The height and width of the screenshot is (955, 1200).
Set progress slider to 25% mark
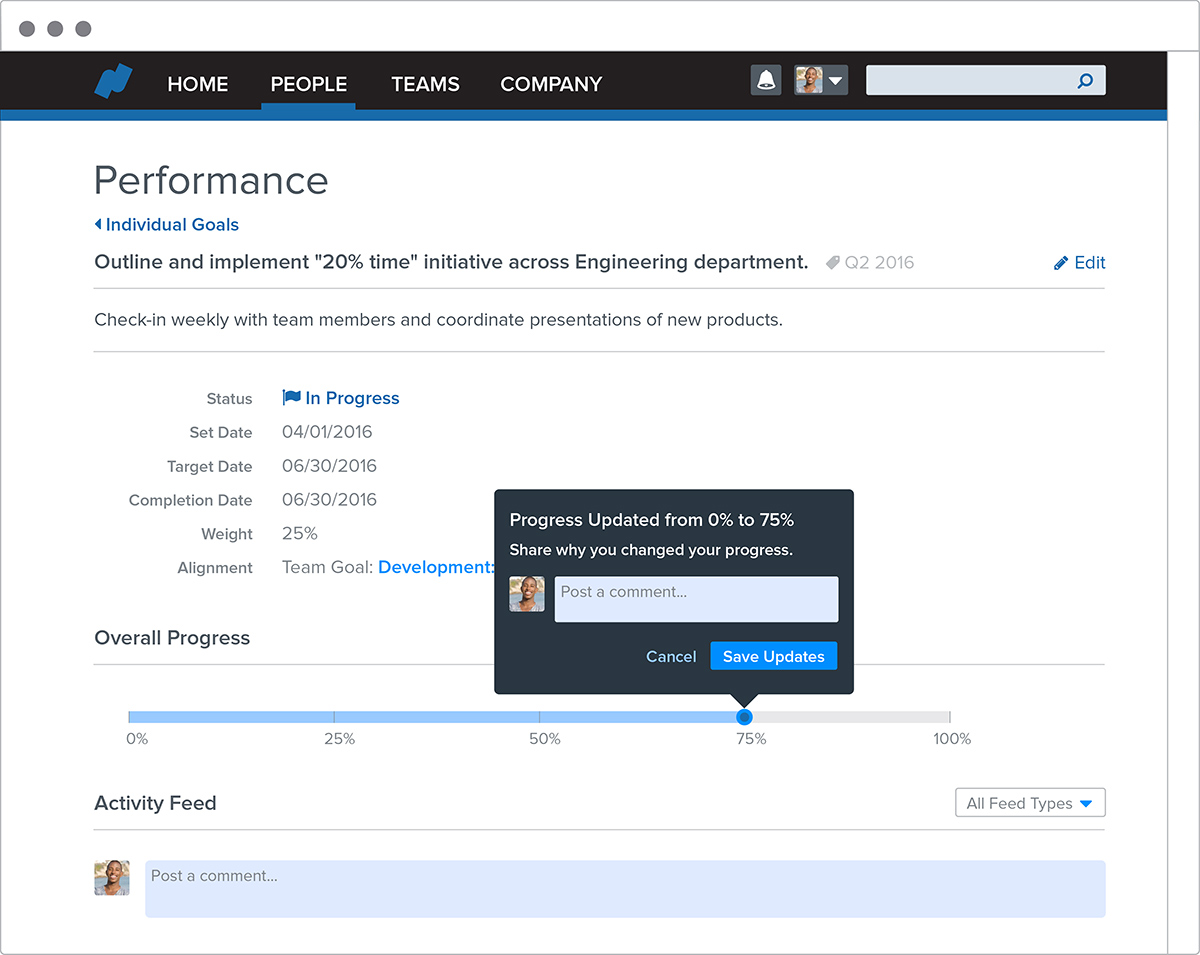pos(334,717)
